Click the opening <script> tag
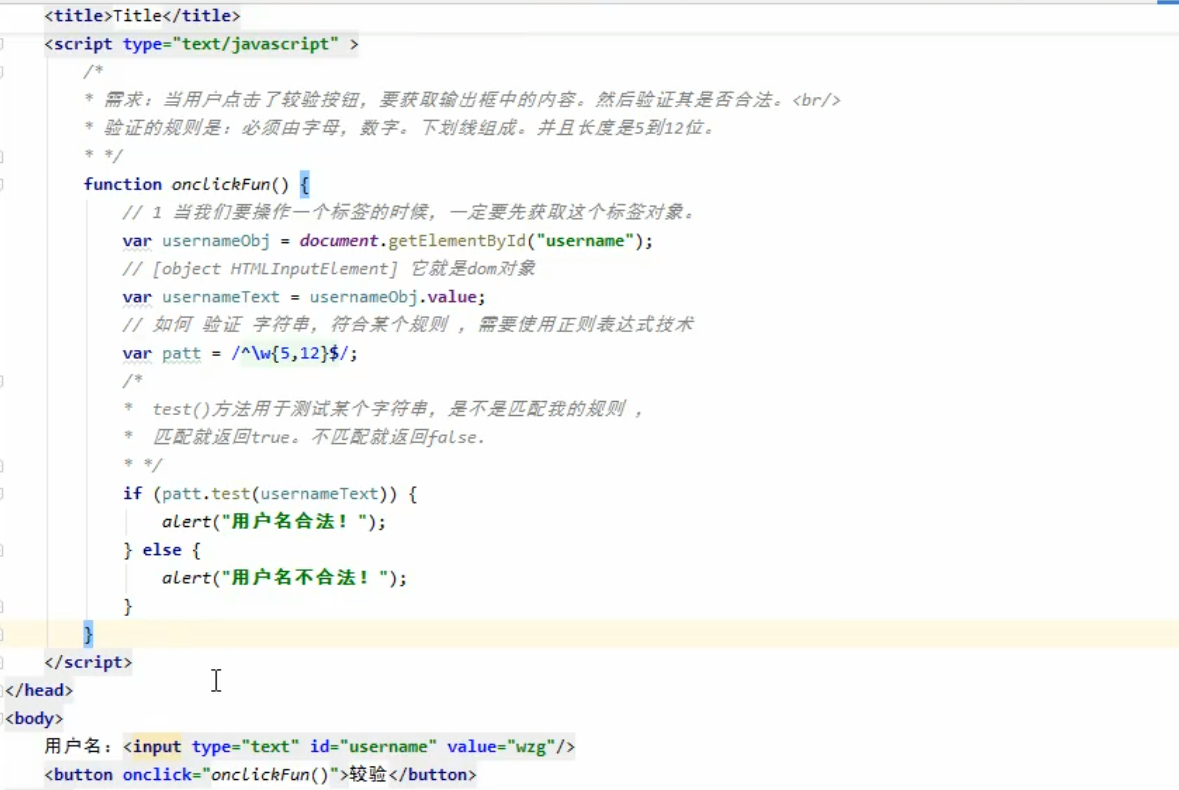 [x=201, y=44]
